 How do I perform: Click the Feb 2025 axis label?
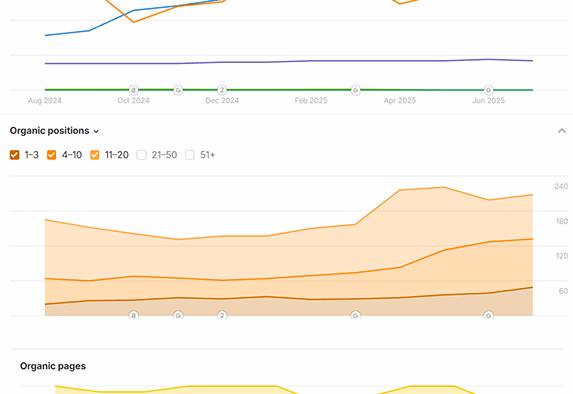[x=311, y=101]
